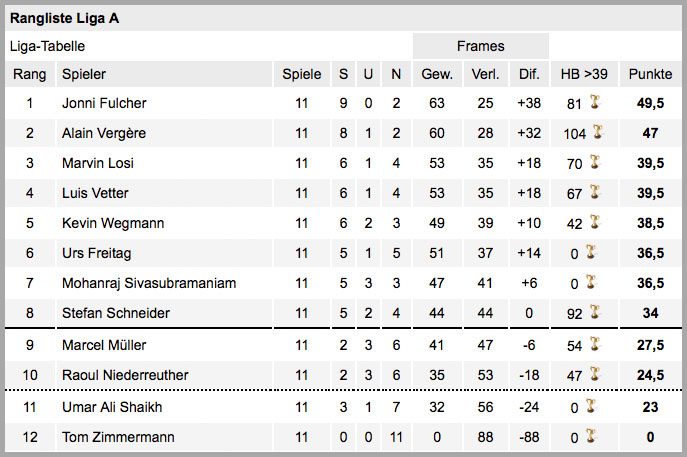The width and height of the screenshot is (687, 457).
Task: Click the Frames group header
Action: [481, 46]
